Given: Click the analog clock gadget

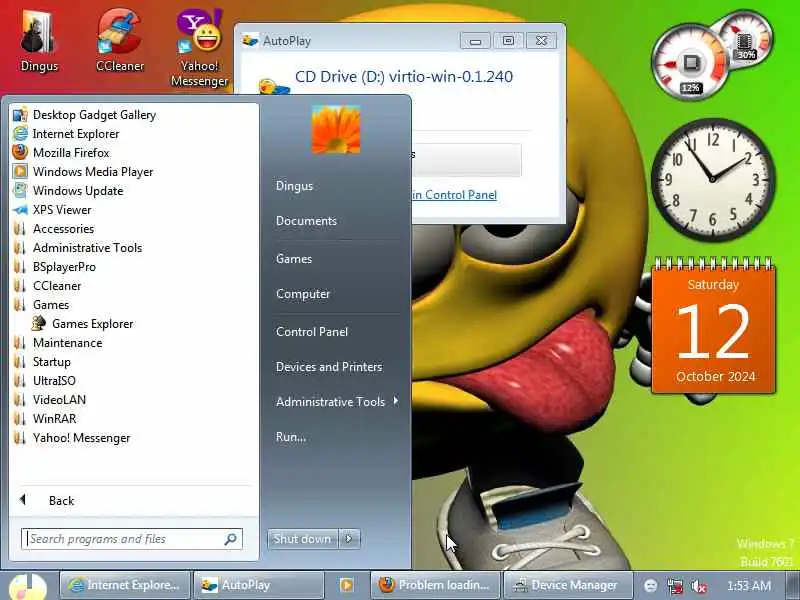Looking at the screenshot, I should click(x=713, y=180).
